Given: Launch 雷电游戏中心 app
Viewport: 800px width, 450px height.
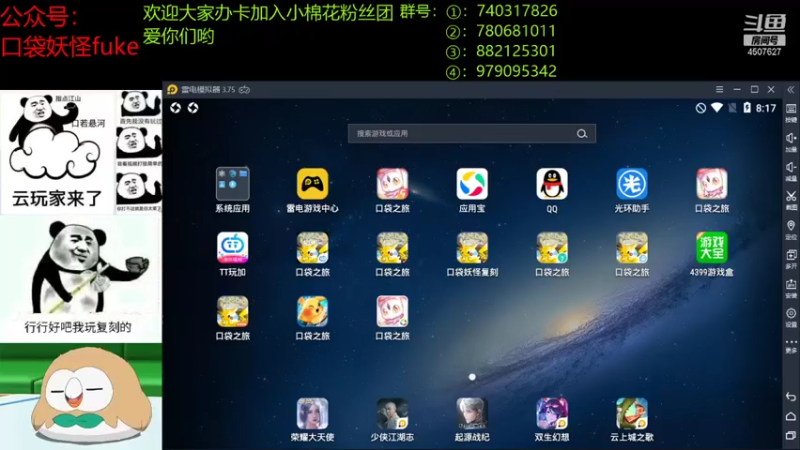Looking at the screenshot, I should pyautogui.click(x=312, y=184).
